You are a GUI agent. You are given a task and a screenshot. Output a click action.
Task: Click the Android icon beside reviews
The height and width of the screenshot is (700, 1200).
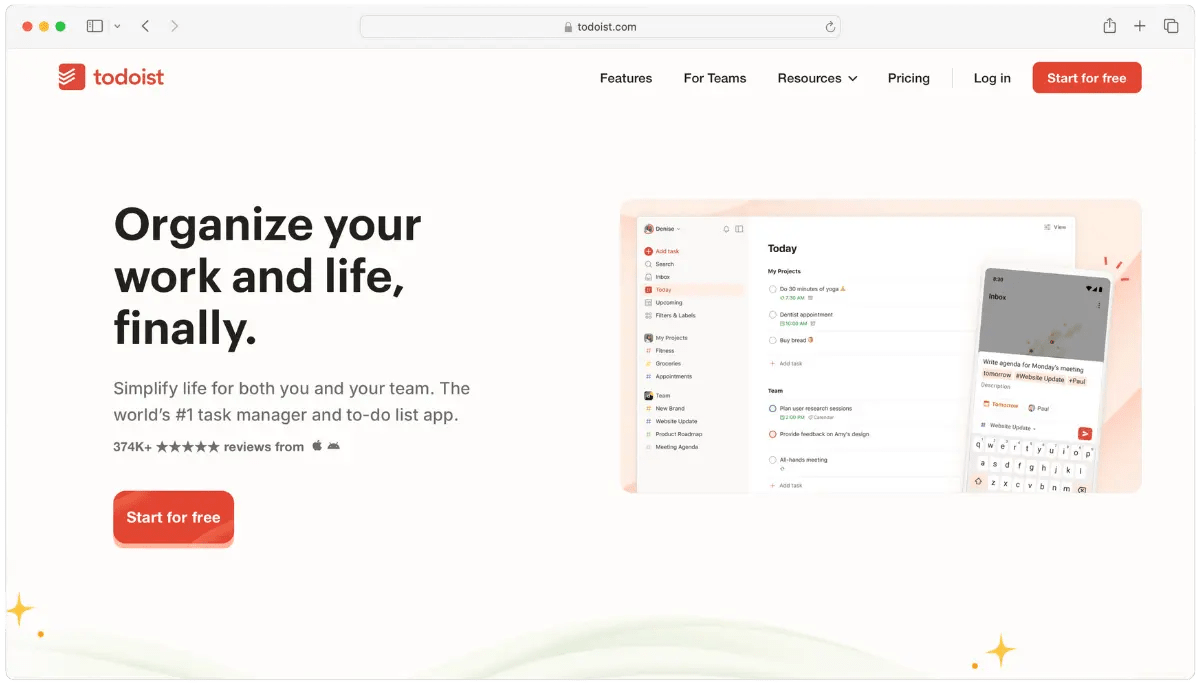tap(334, 446)
